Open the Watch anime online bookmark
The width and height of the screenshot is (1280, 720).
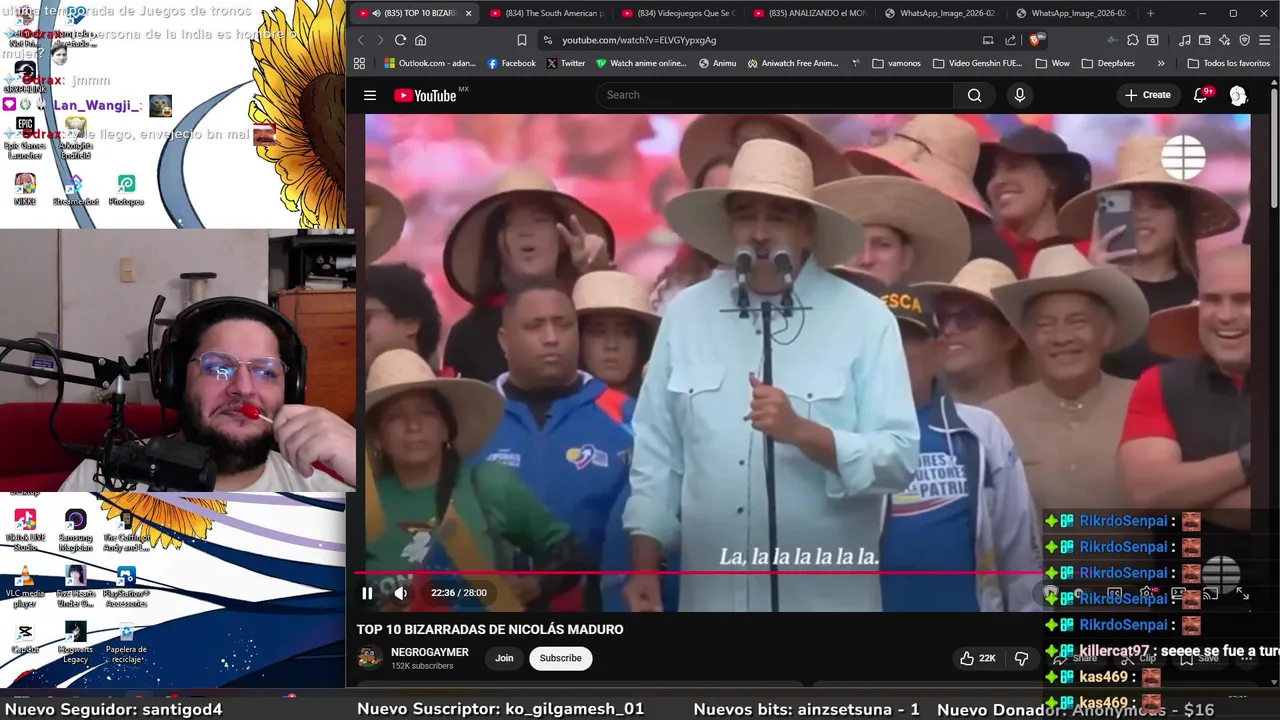click(x=641, y=63)
